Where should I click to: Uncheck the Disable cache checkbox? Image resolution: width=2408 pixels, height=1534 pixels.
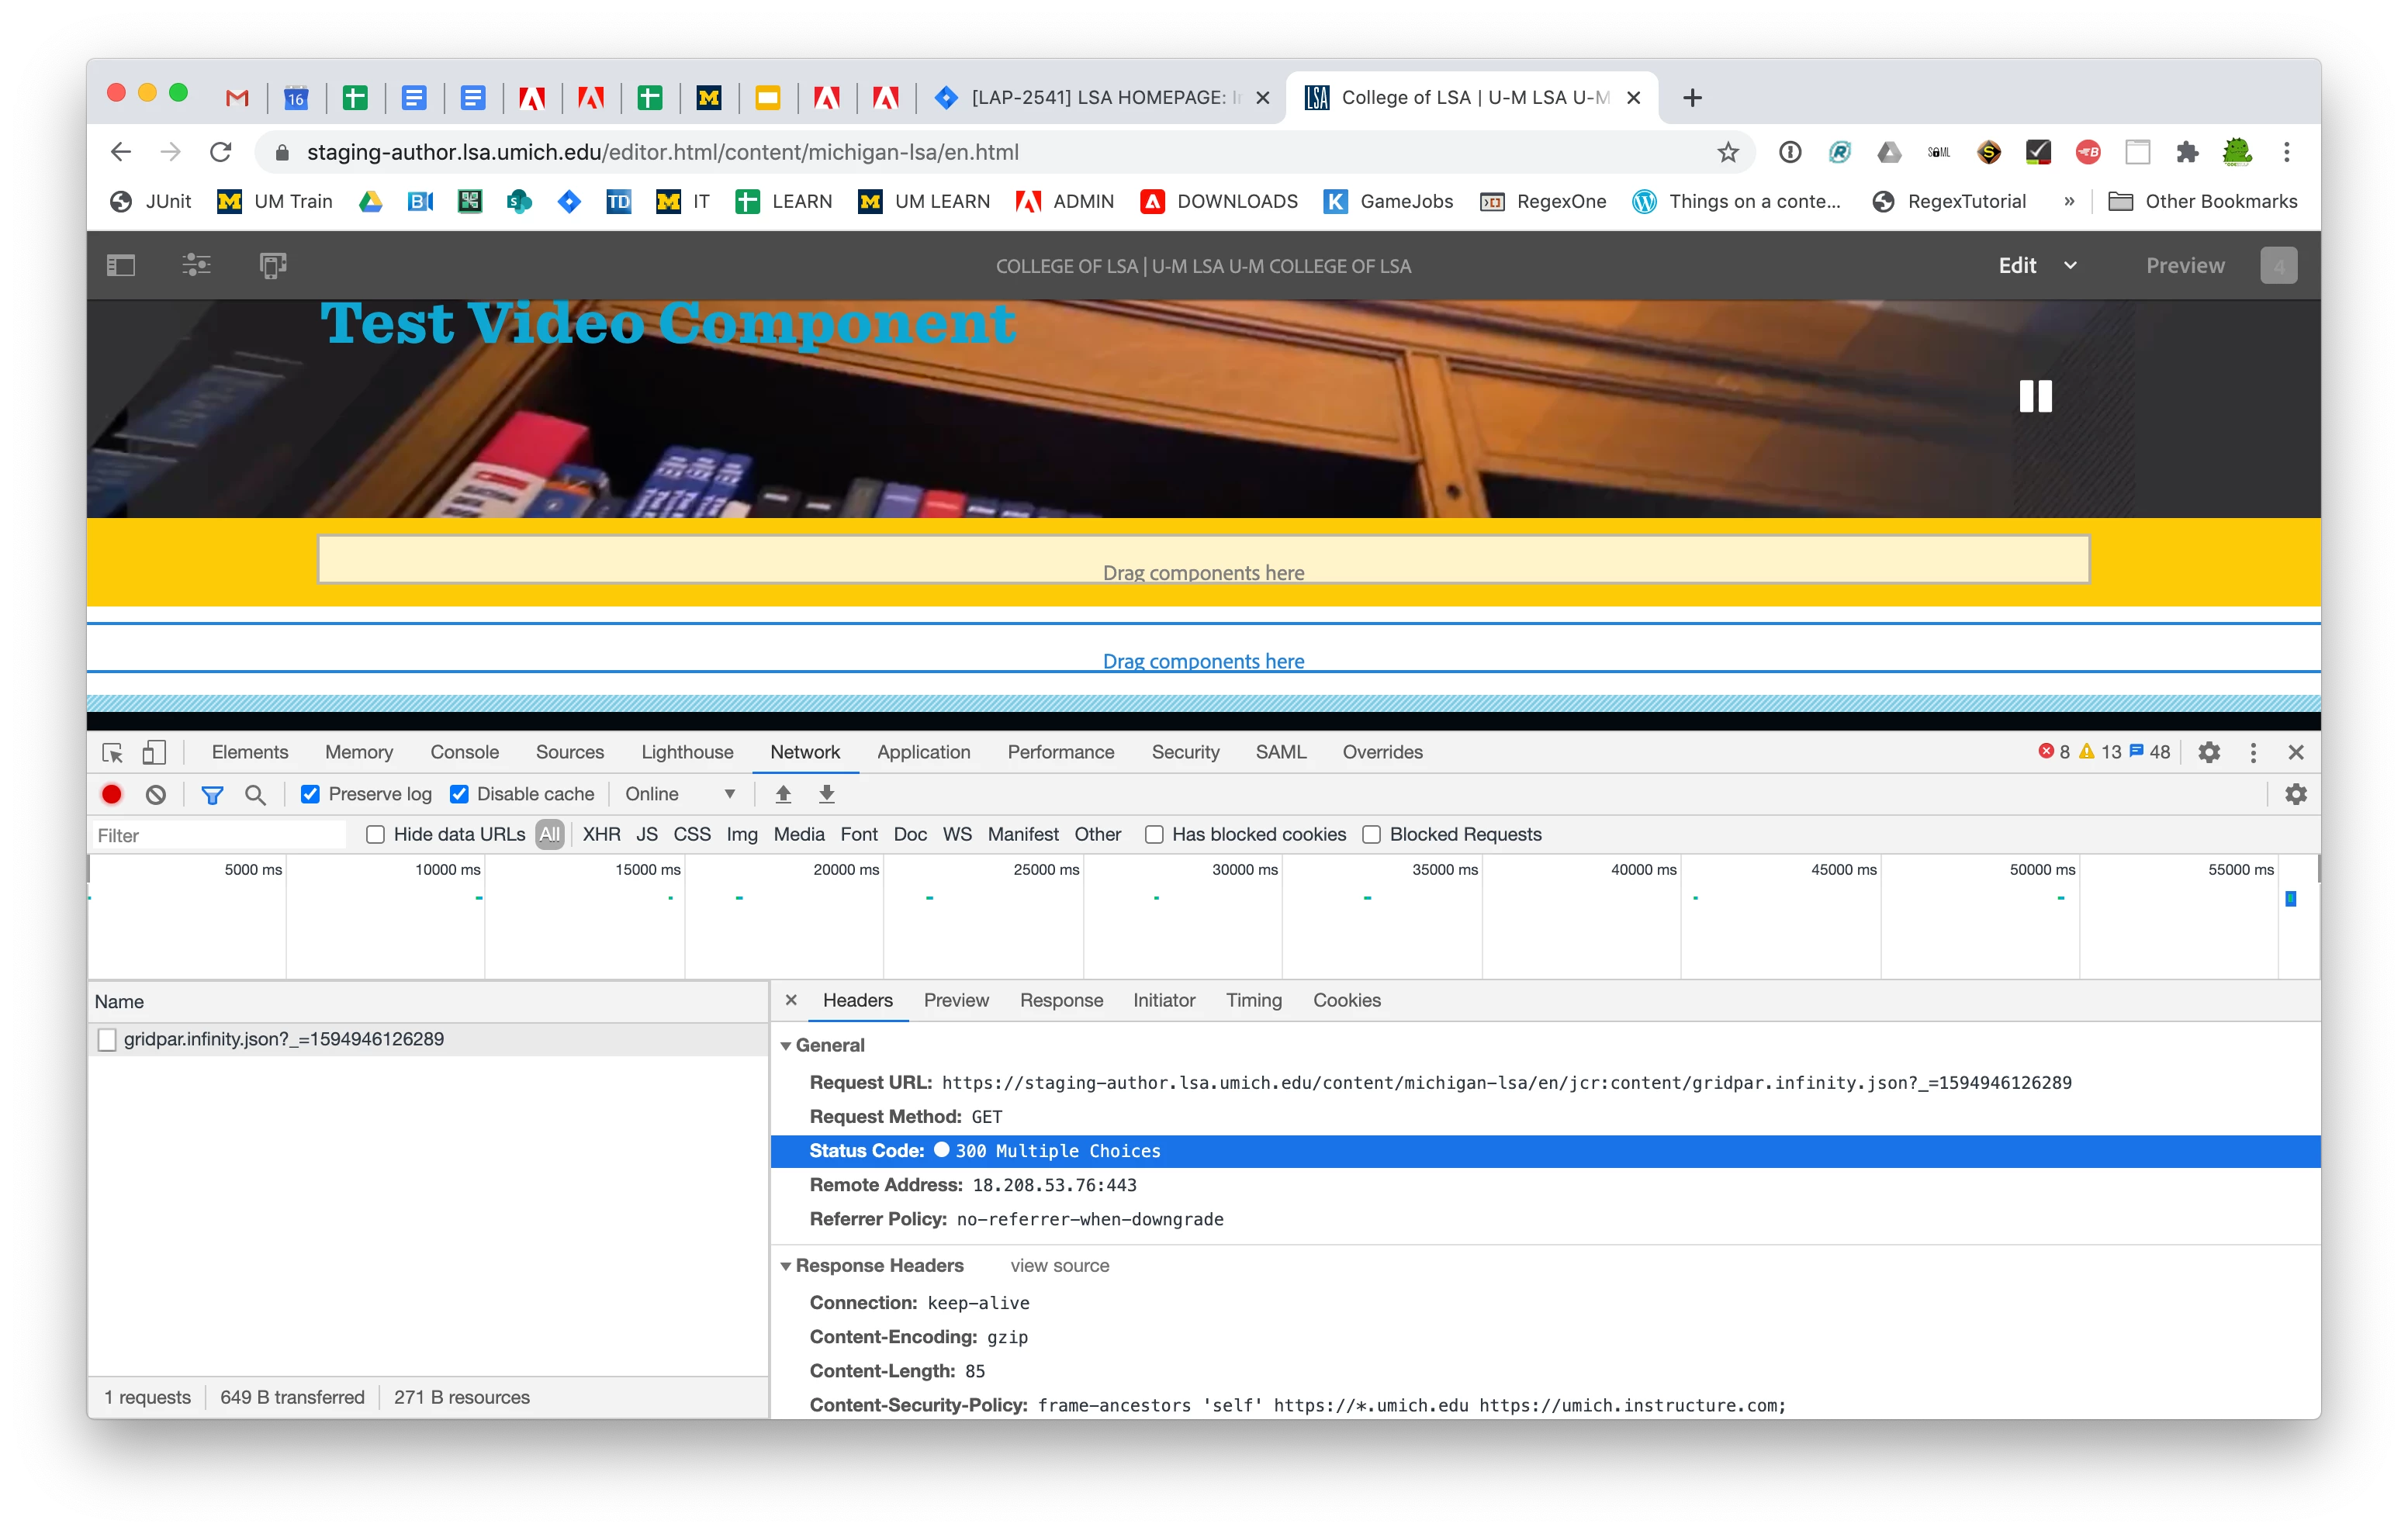(x=459, y=794)
